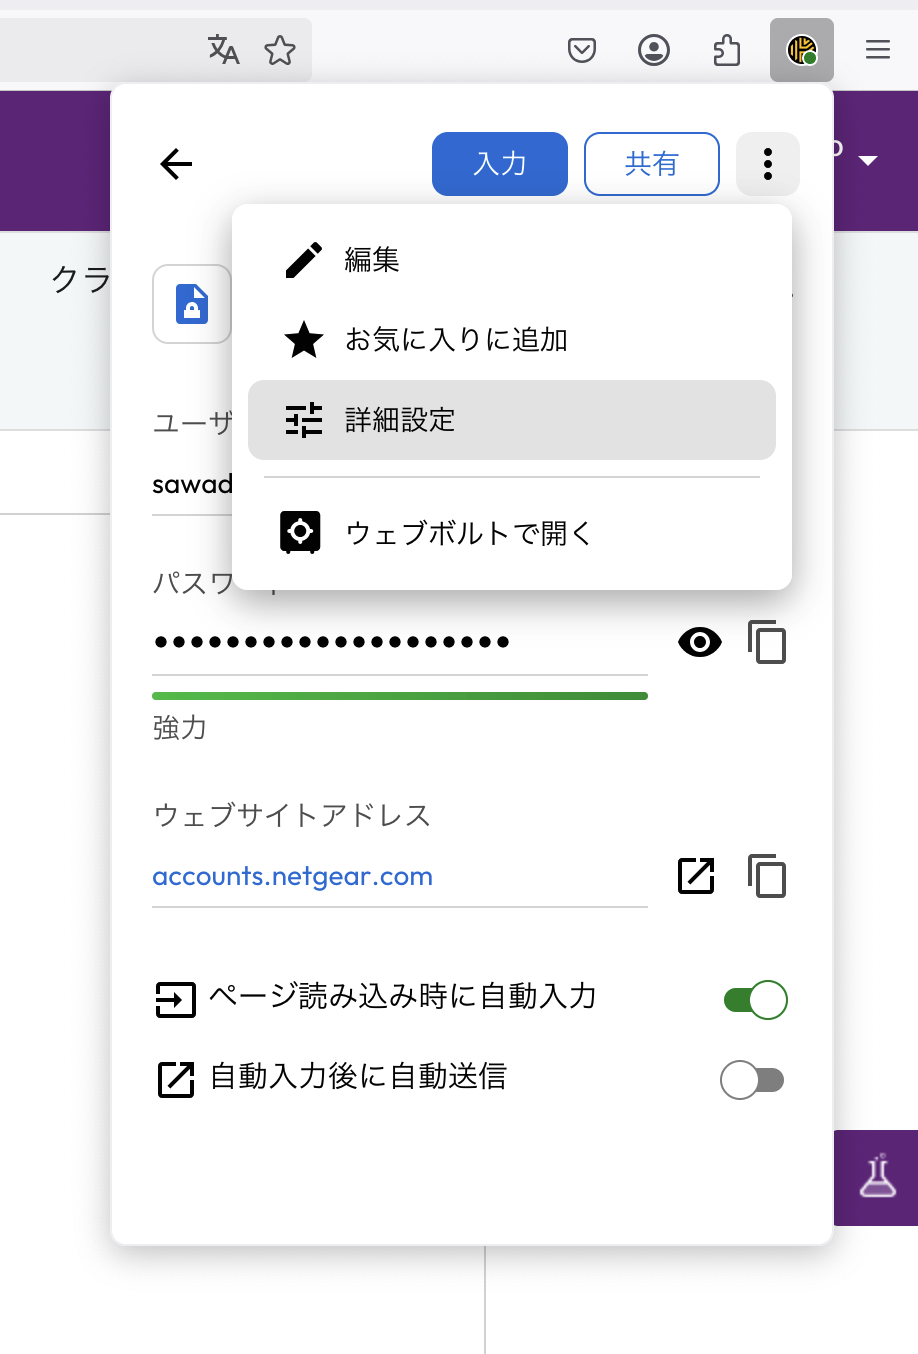The width and height of the screenshot is (918, 1354).
Task: Enable 自動入力後に自動送信 toggle
Action: click(x=752, y=1080)
